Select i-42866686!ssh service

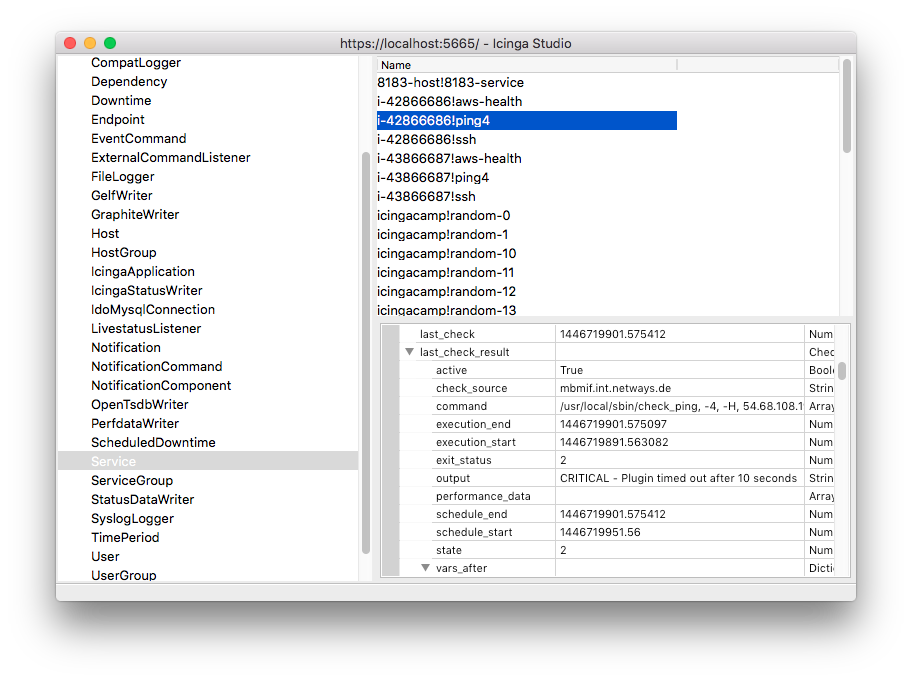(x=426, y=140)
